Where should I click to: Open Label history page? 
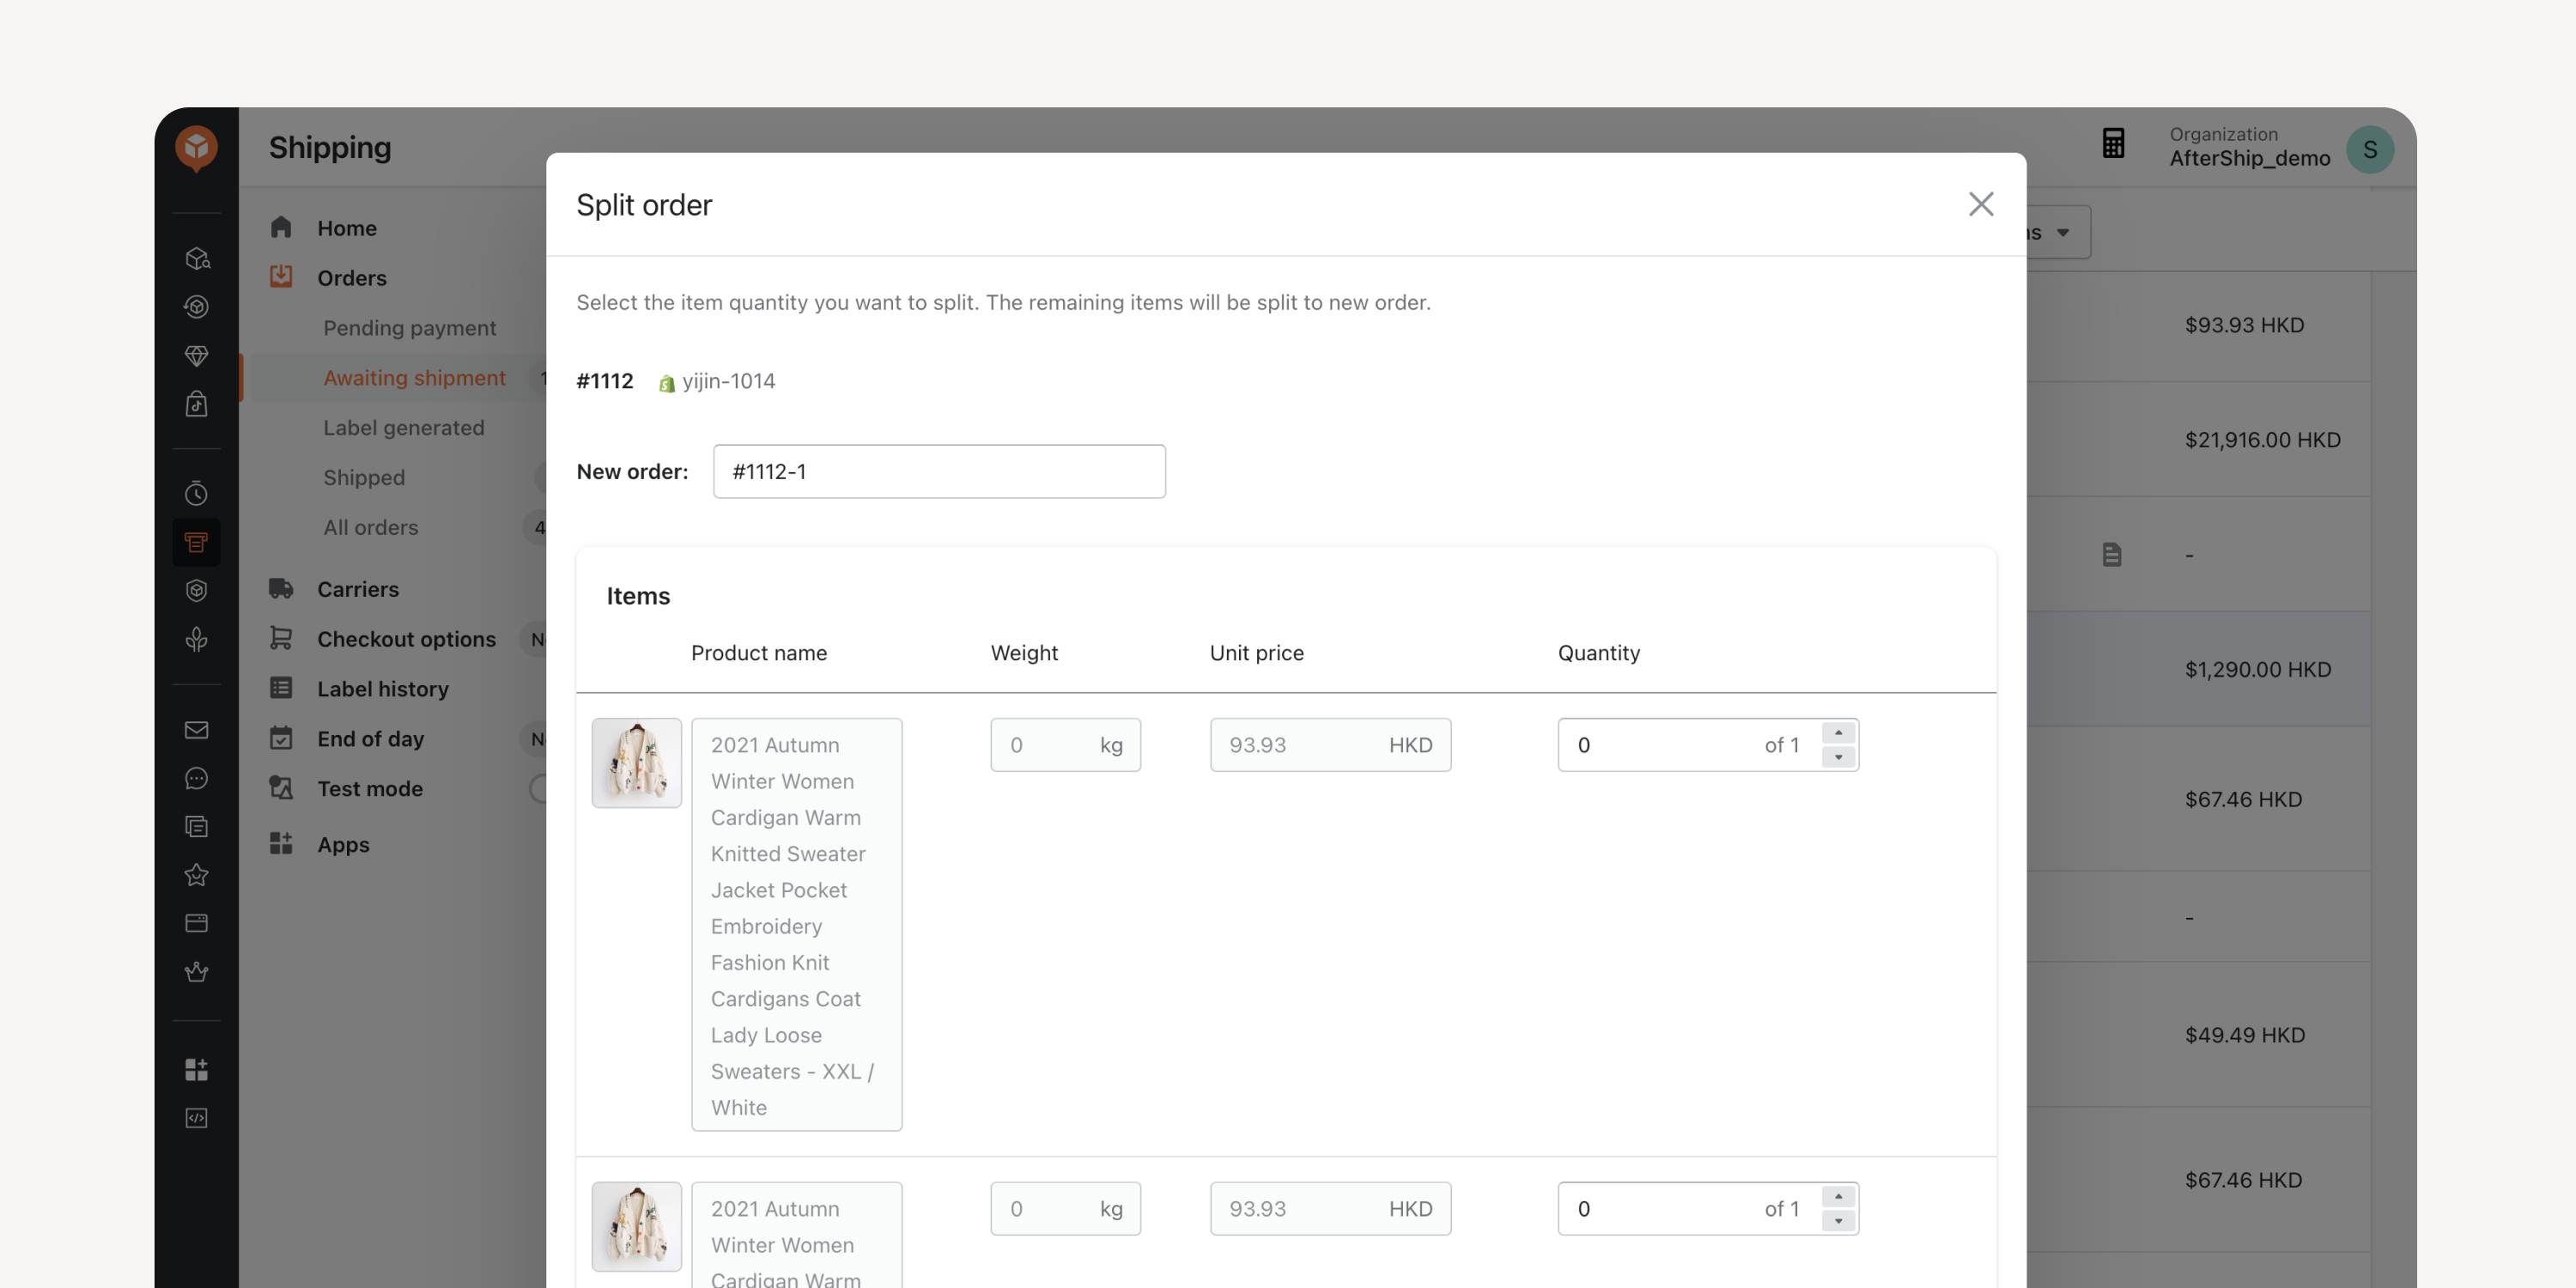383,689
